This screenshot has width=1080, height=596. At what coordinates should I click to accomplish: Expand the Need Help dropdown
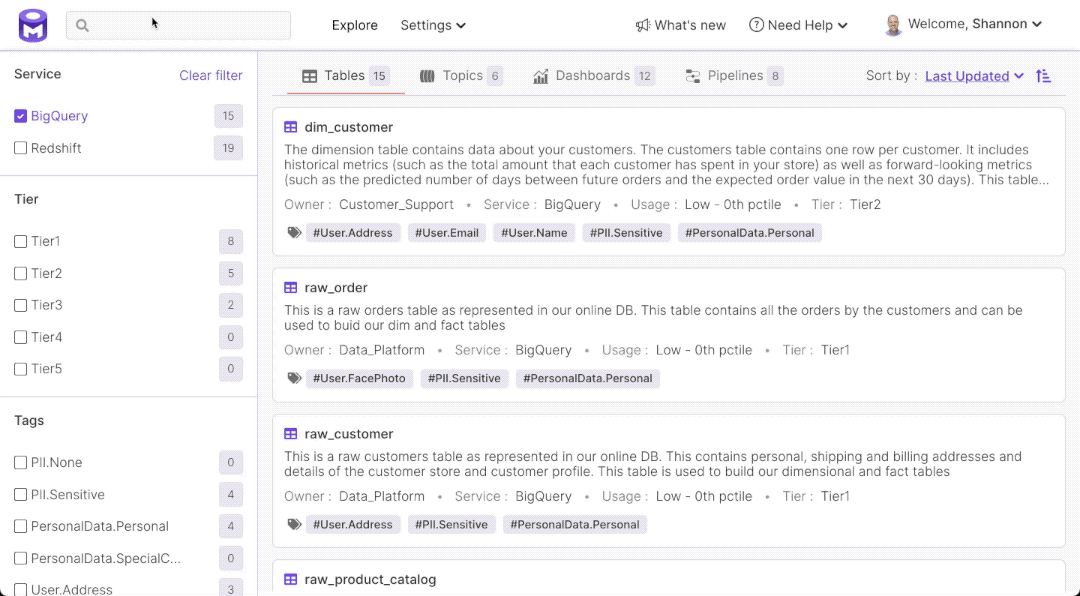(x=798, y=25)
